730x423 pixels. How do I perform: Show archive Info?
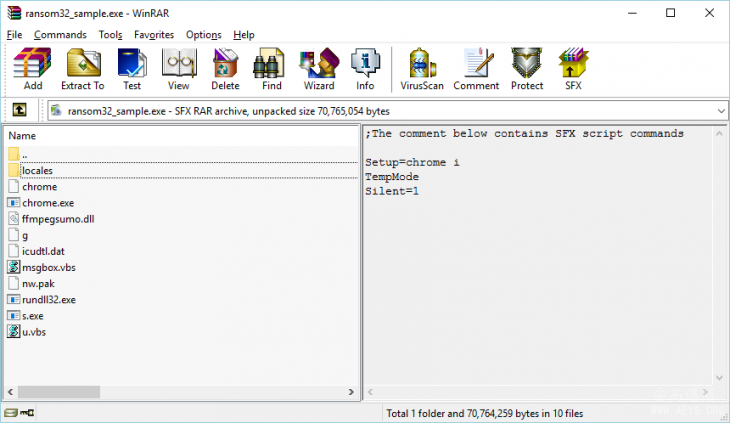(365, 68)
